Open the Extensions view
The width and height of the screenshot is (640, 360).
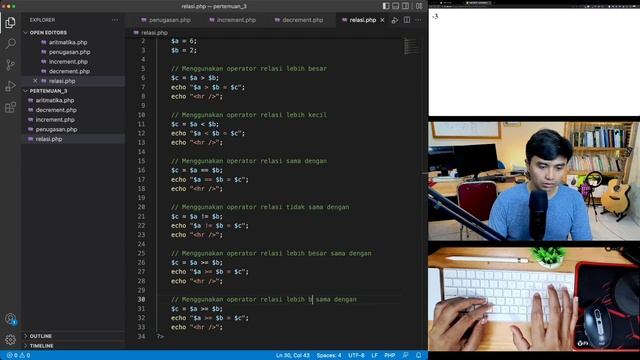(11, 107)
